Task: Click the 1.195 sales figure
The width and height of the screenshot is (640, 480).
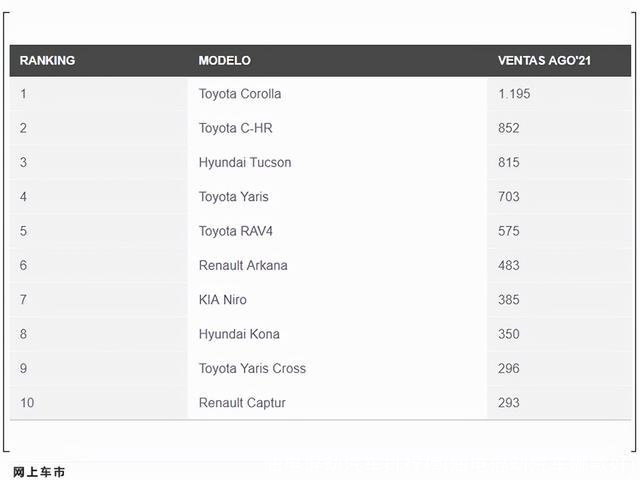Action: [515, 94]
